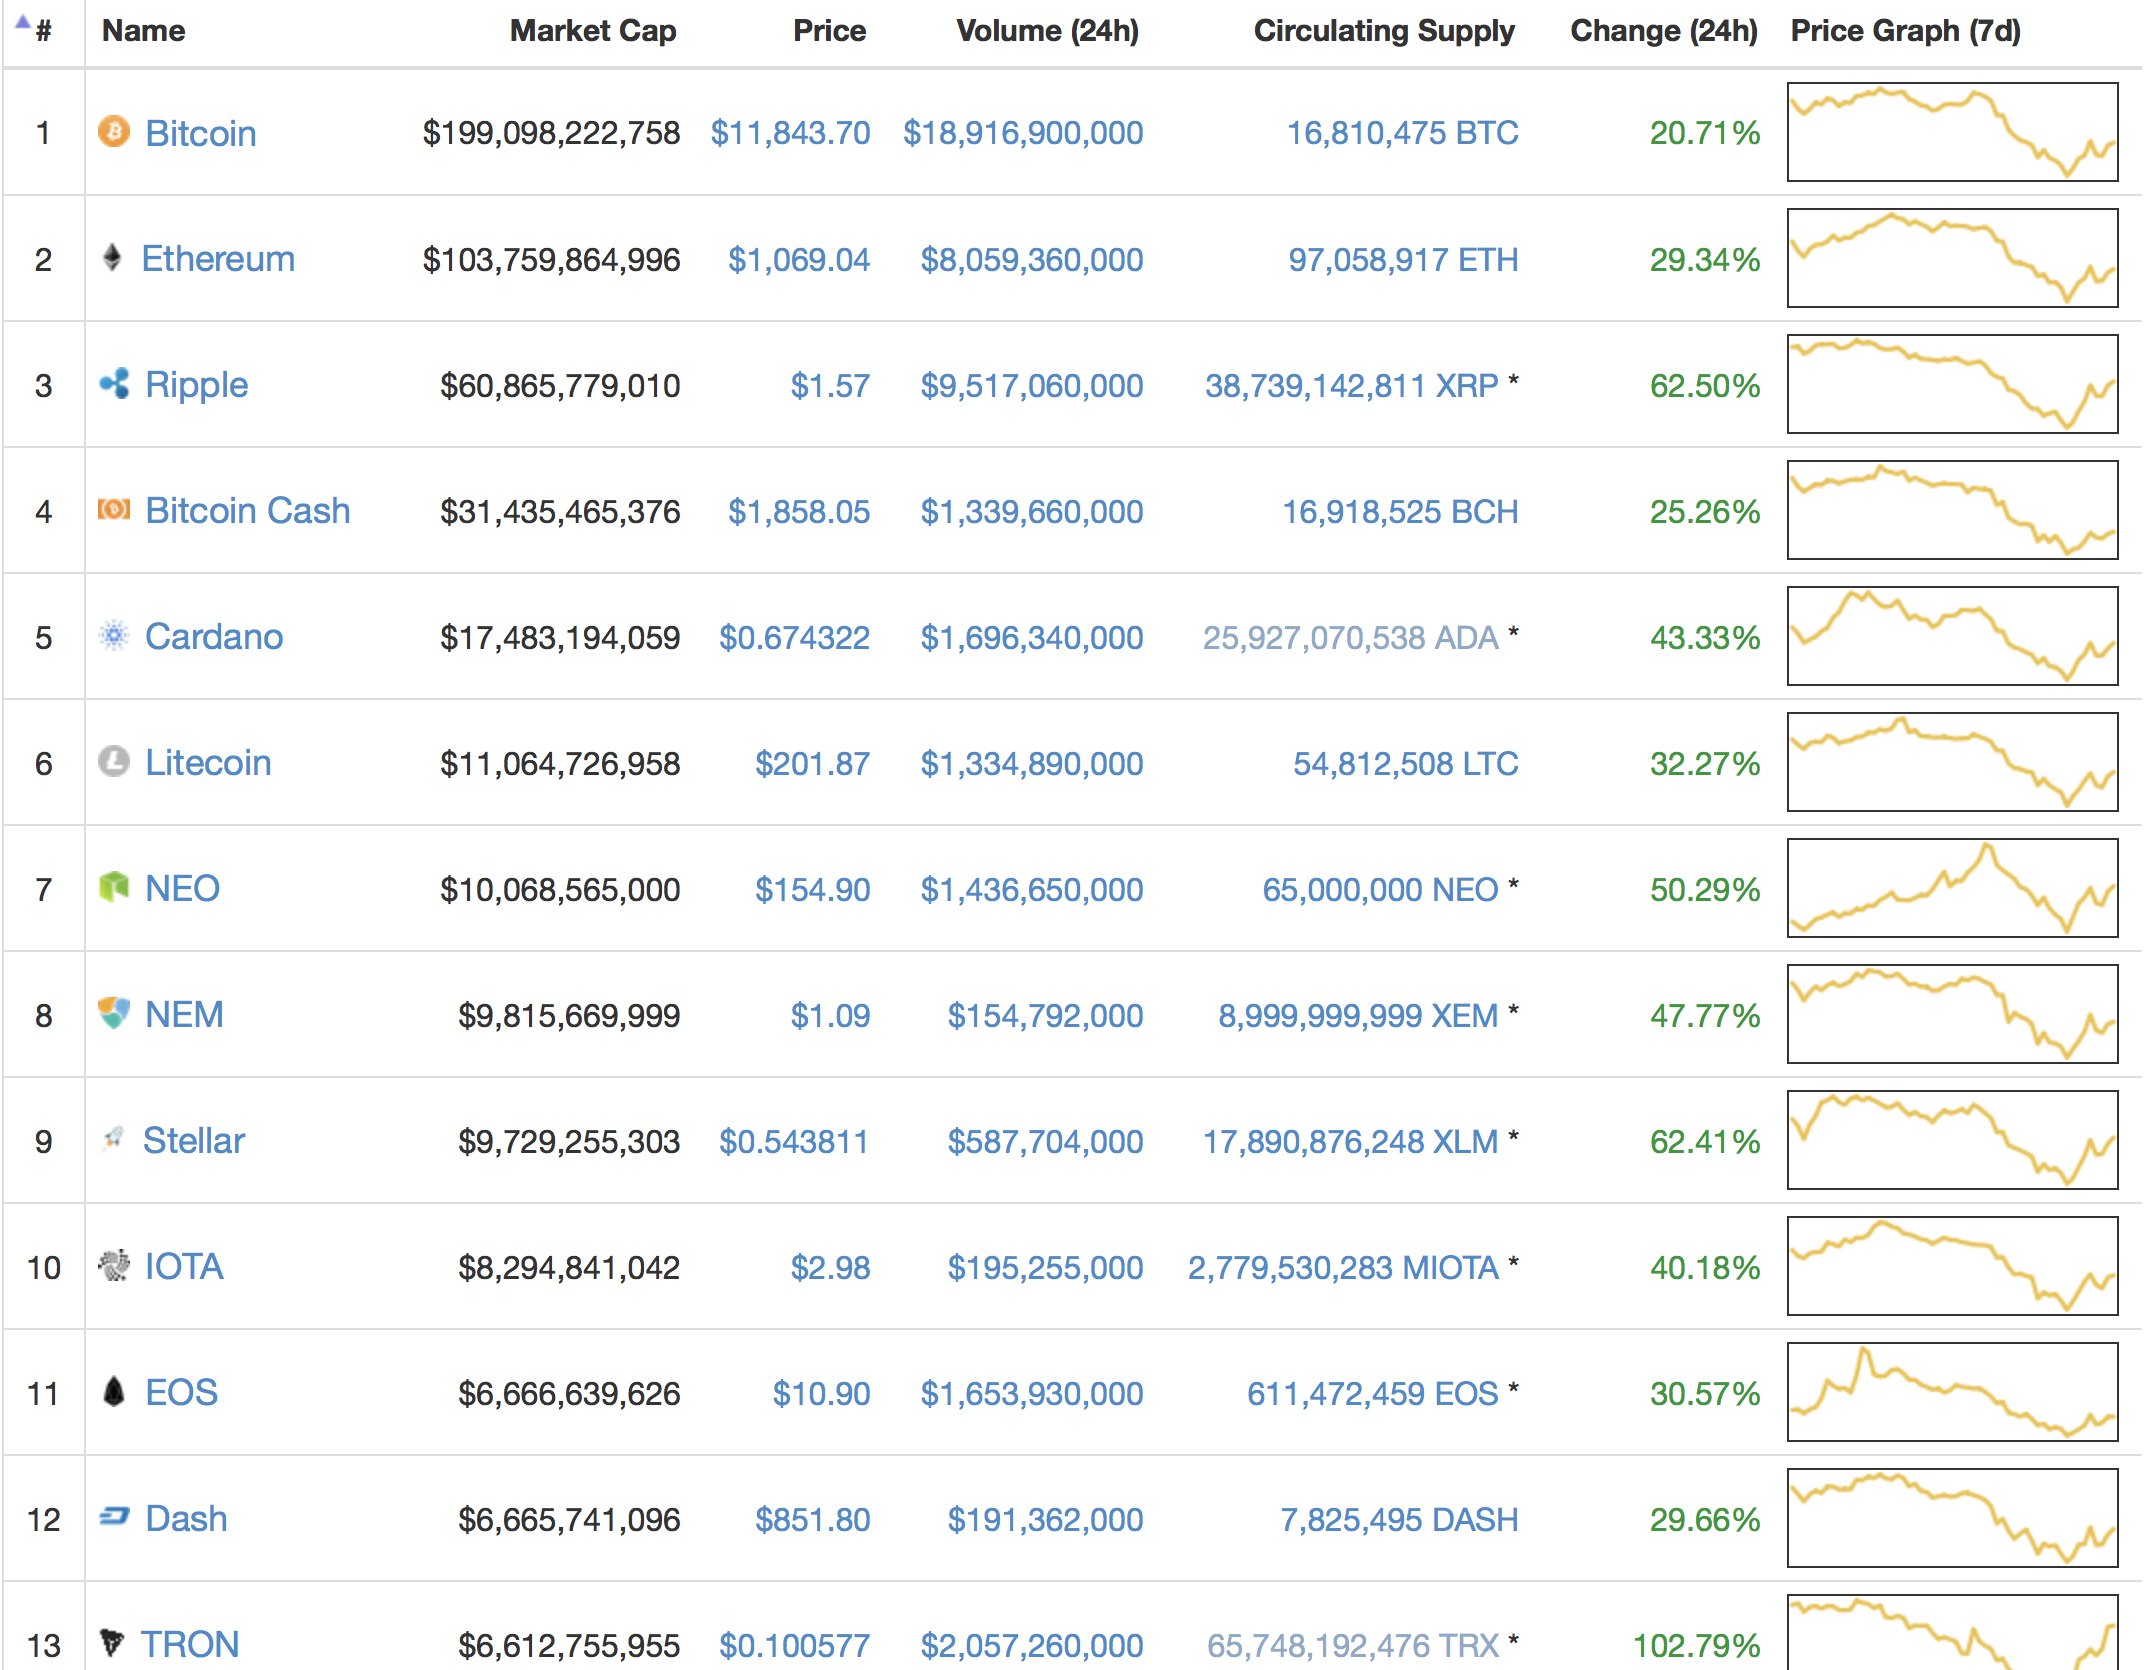Click Bitcoin market cap $199,098,222,758
2146x1670 pixels.
(551, 133)
